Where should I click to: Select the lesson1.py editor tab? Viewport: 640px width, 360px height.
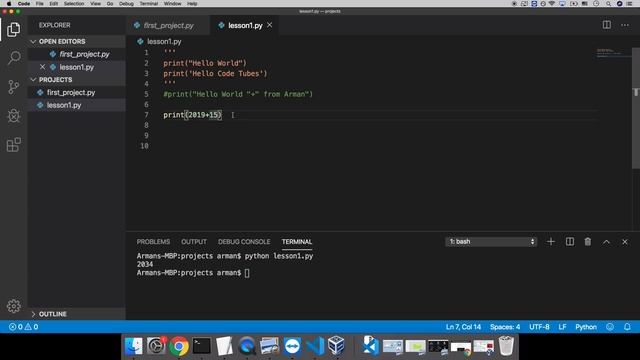point(245,25)
